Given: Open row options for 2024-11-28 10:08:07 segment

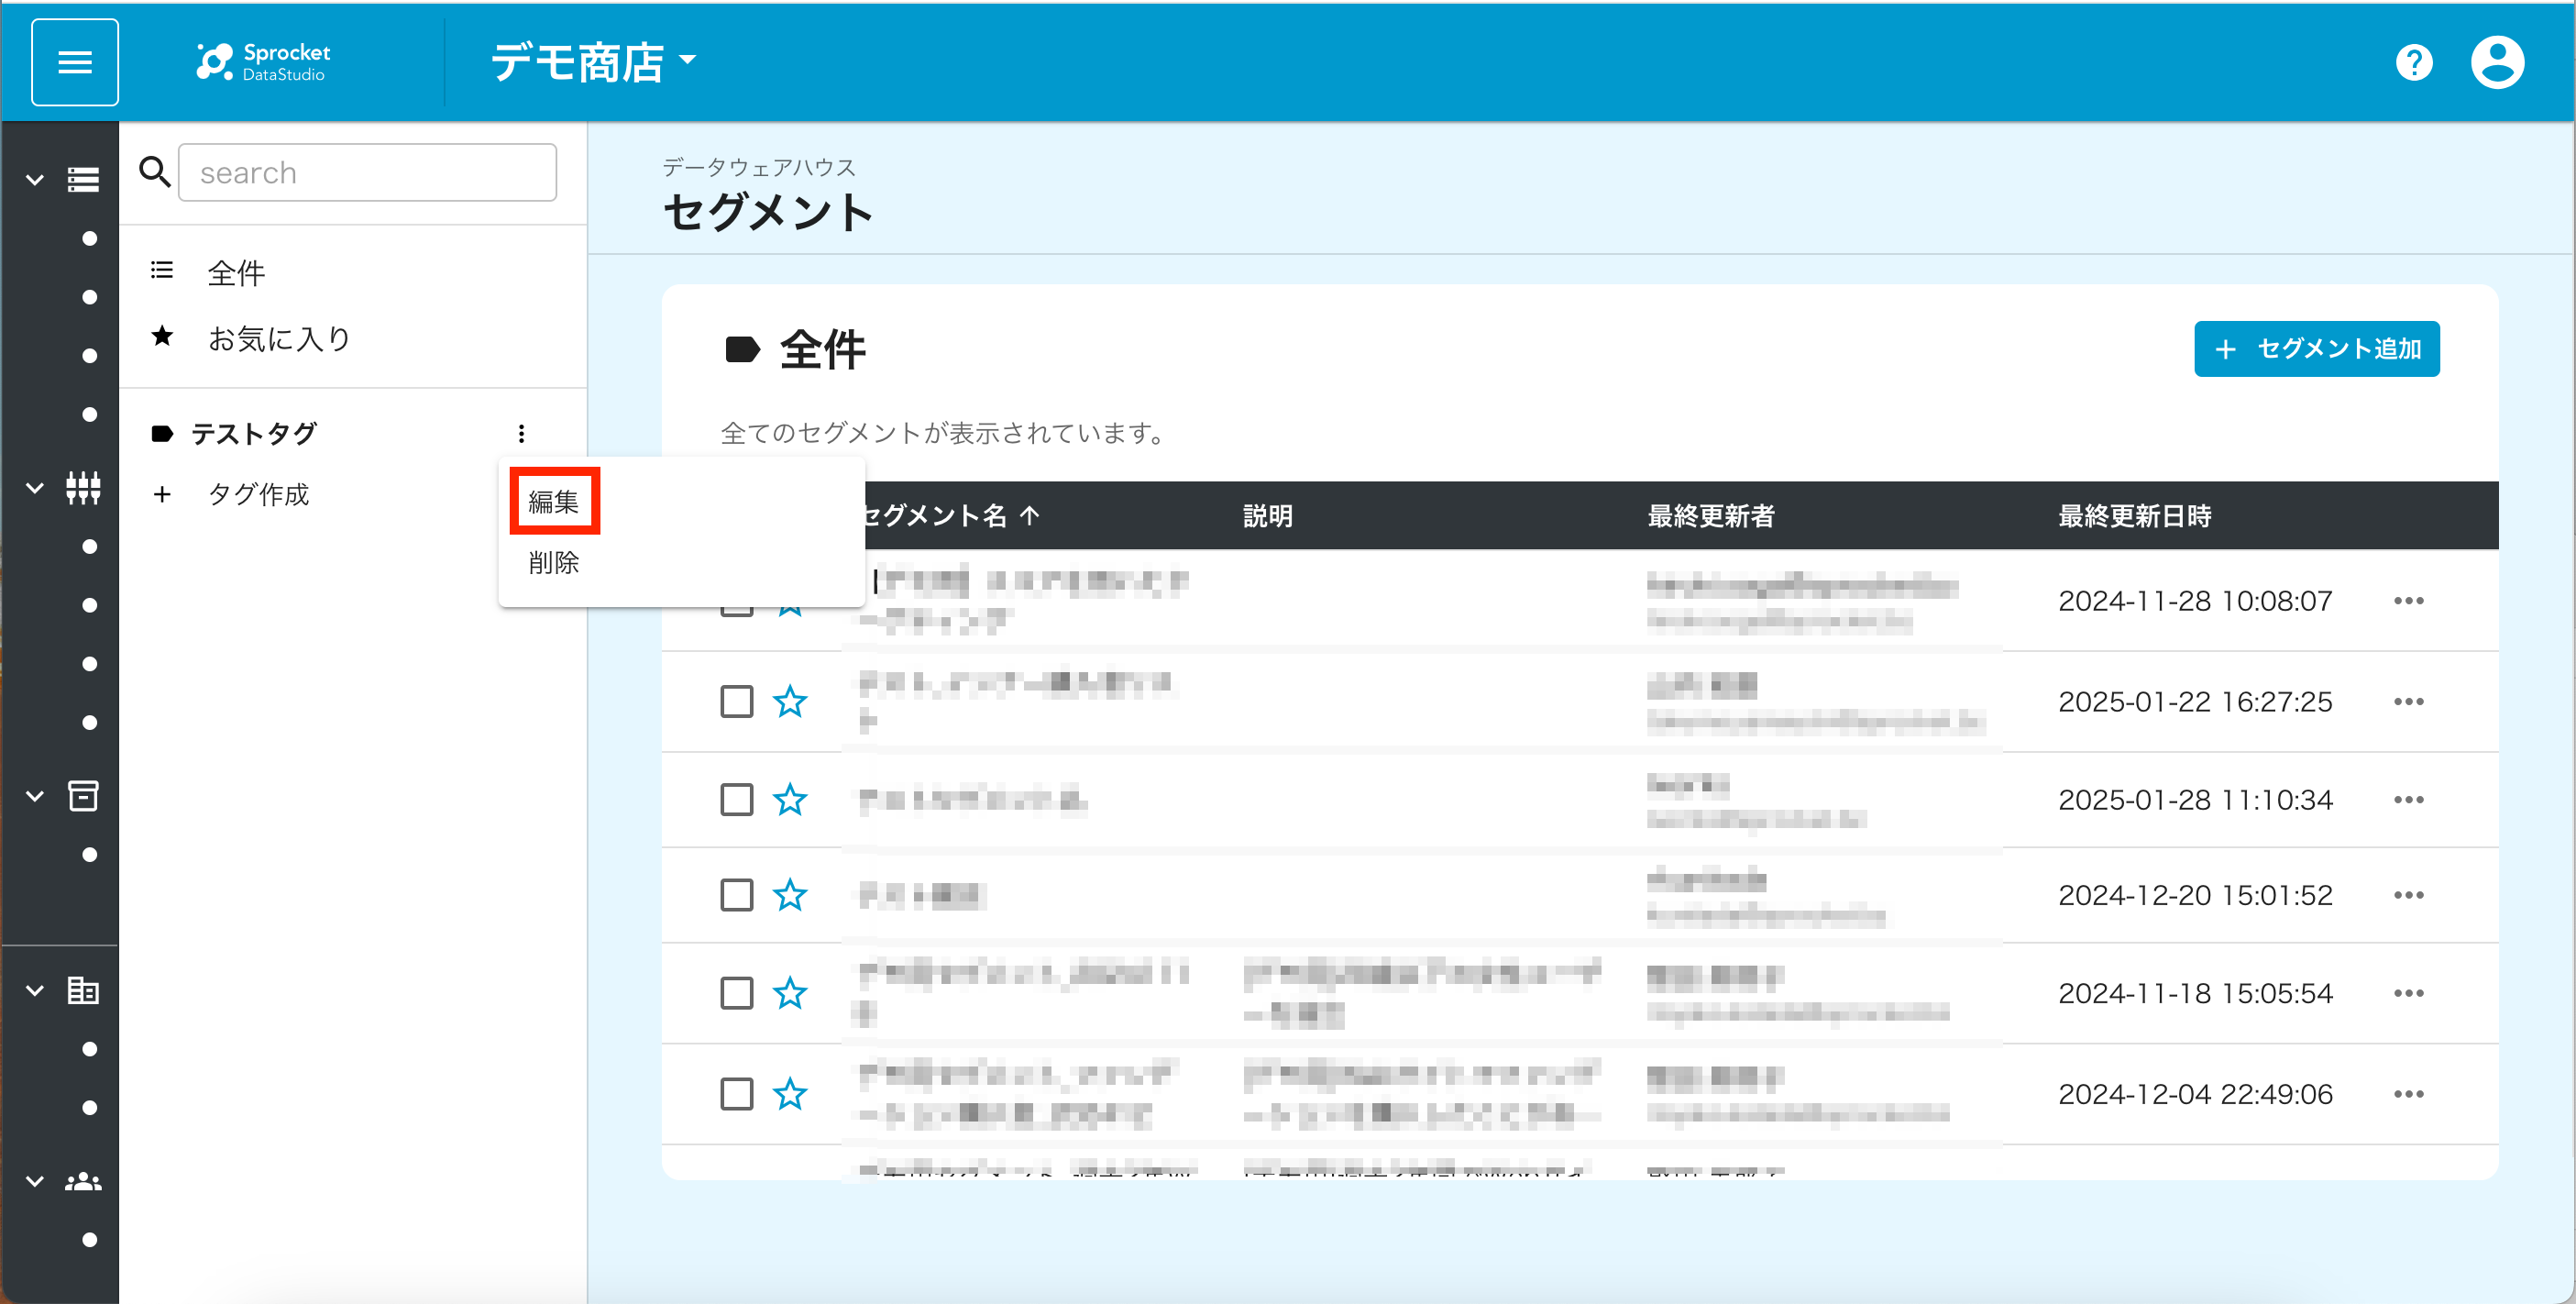Looking at the screenshot, I should tap(2408, 600).
